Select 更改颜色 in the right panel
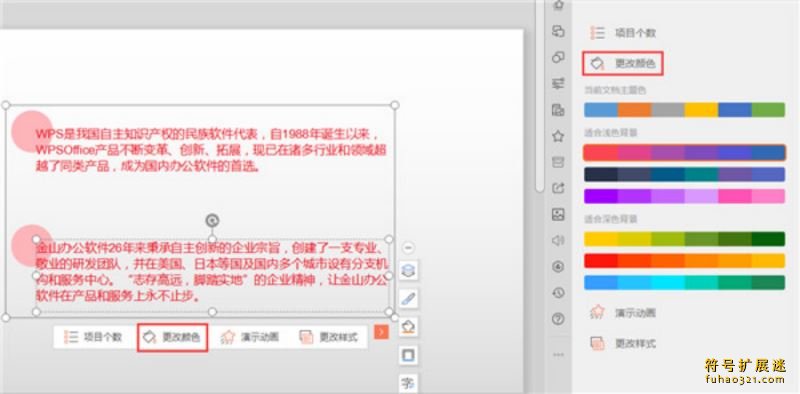800x394 pixels. point(623,64)
